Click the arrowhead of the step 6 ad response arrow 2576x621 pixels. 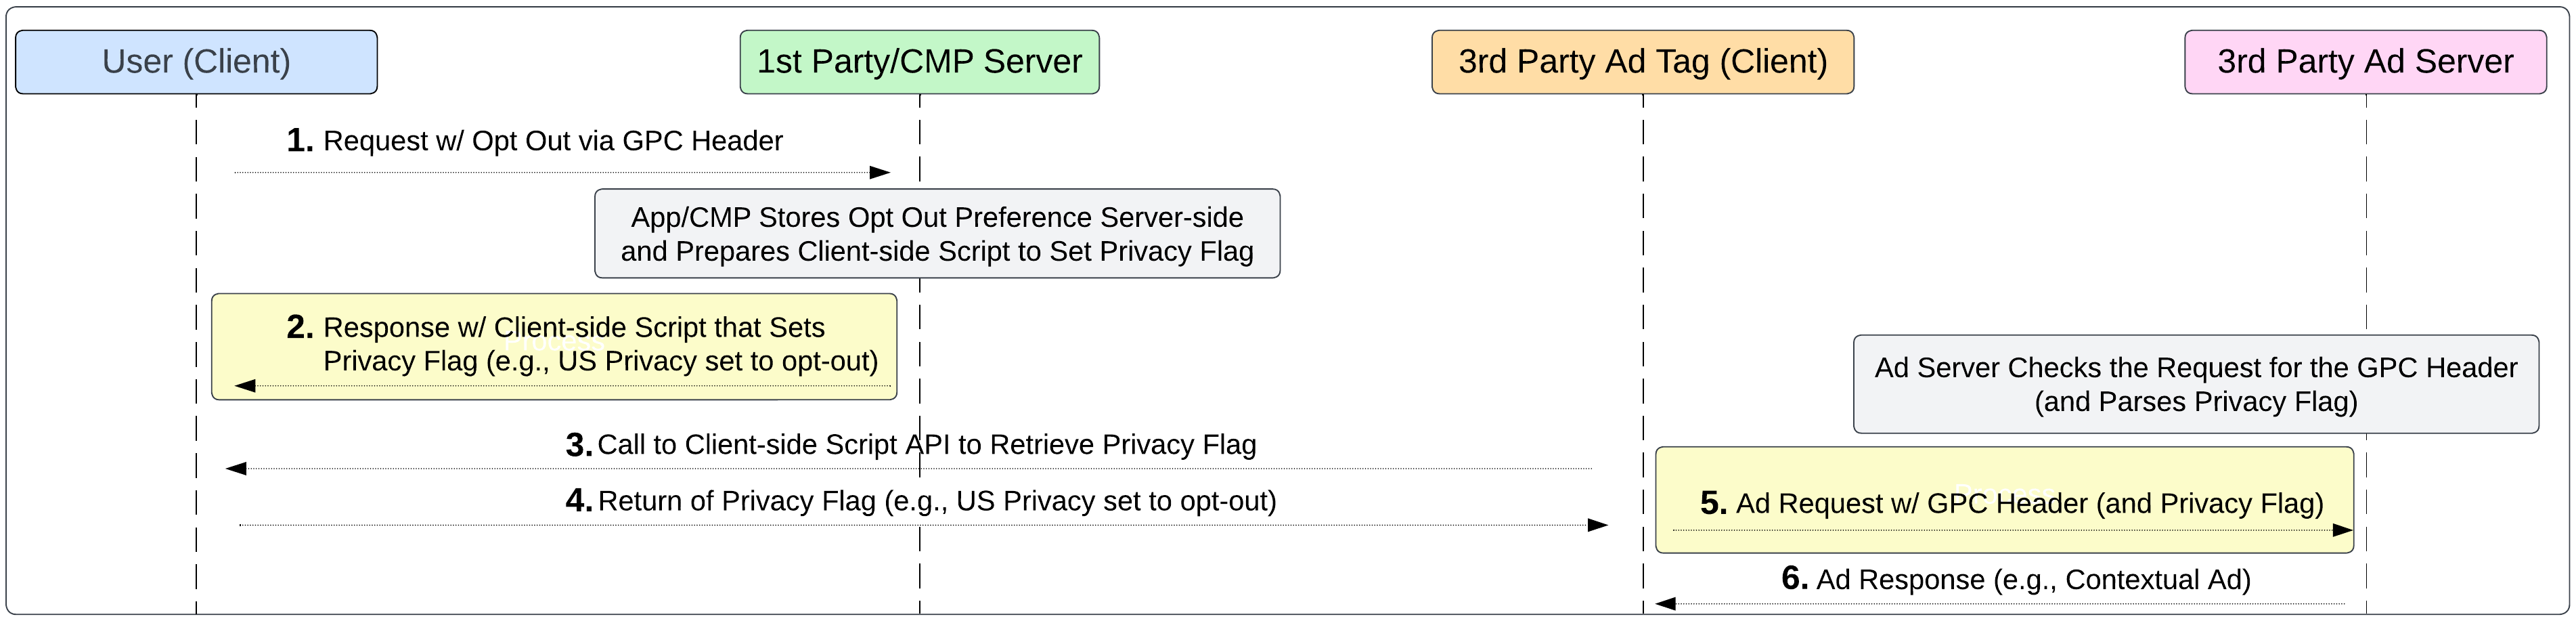(1665, 604)
